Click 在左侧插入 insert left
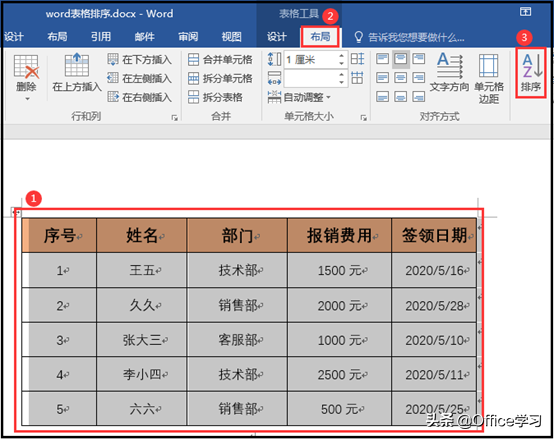This screenshot has width=554, height=440. click(140, 78)
